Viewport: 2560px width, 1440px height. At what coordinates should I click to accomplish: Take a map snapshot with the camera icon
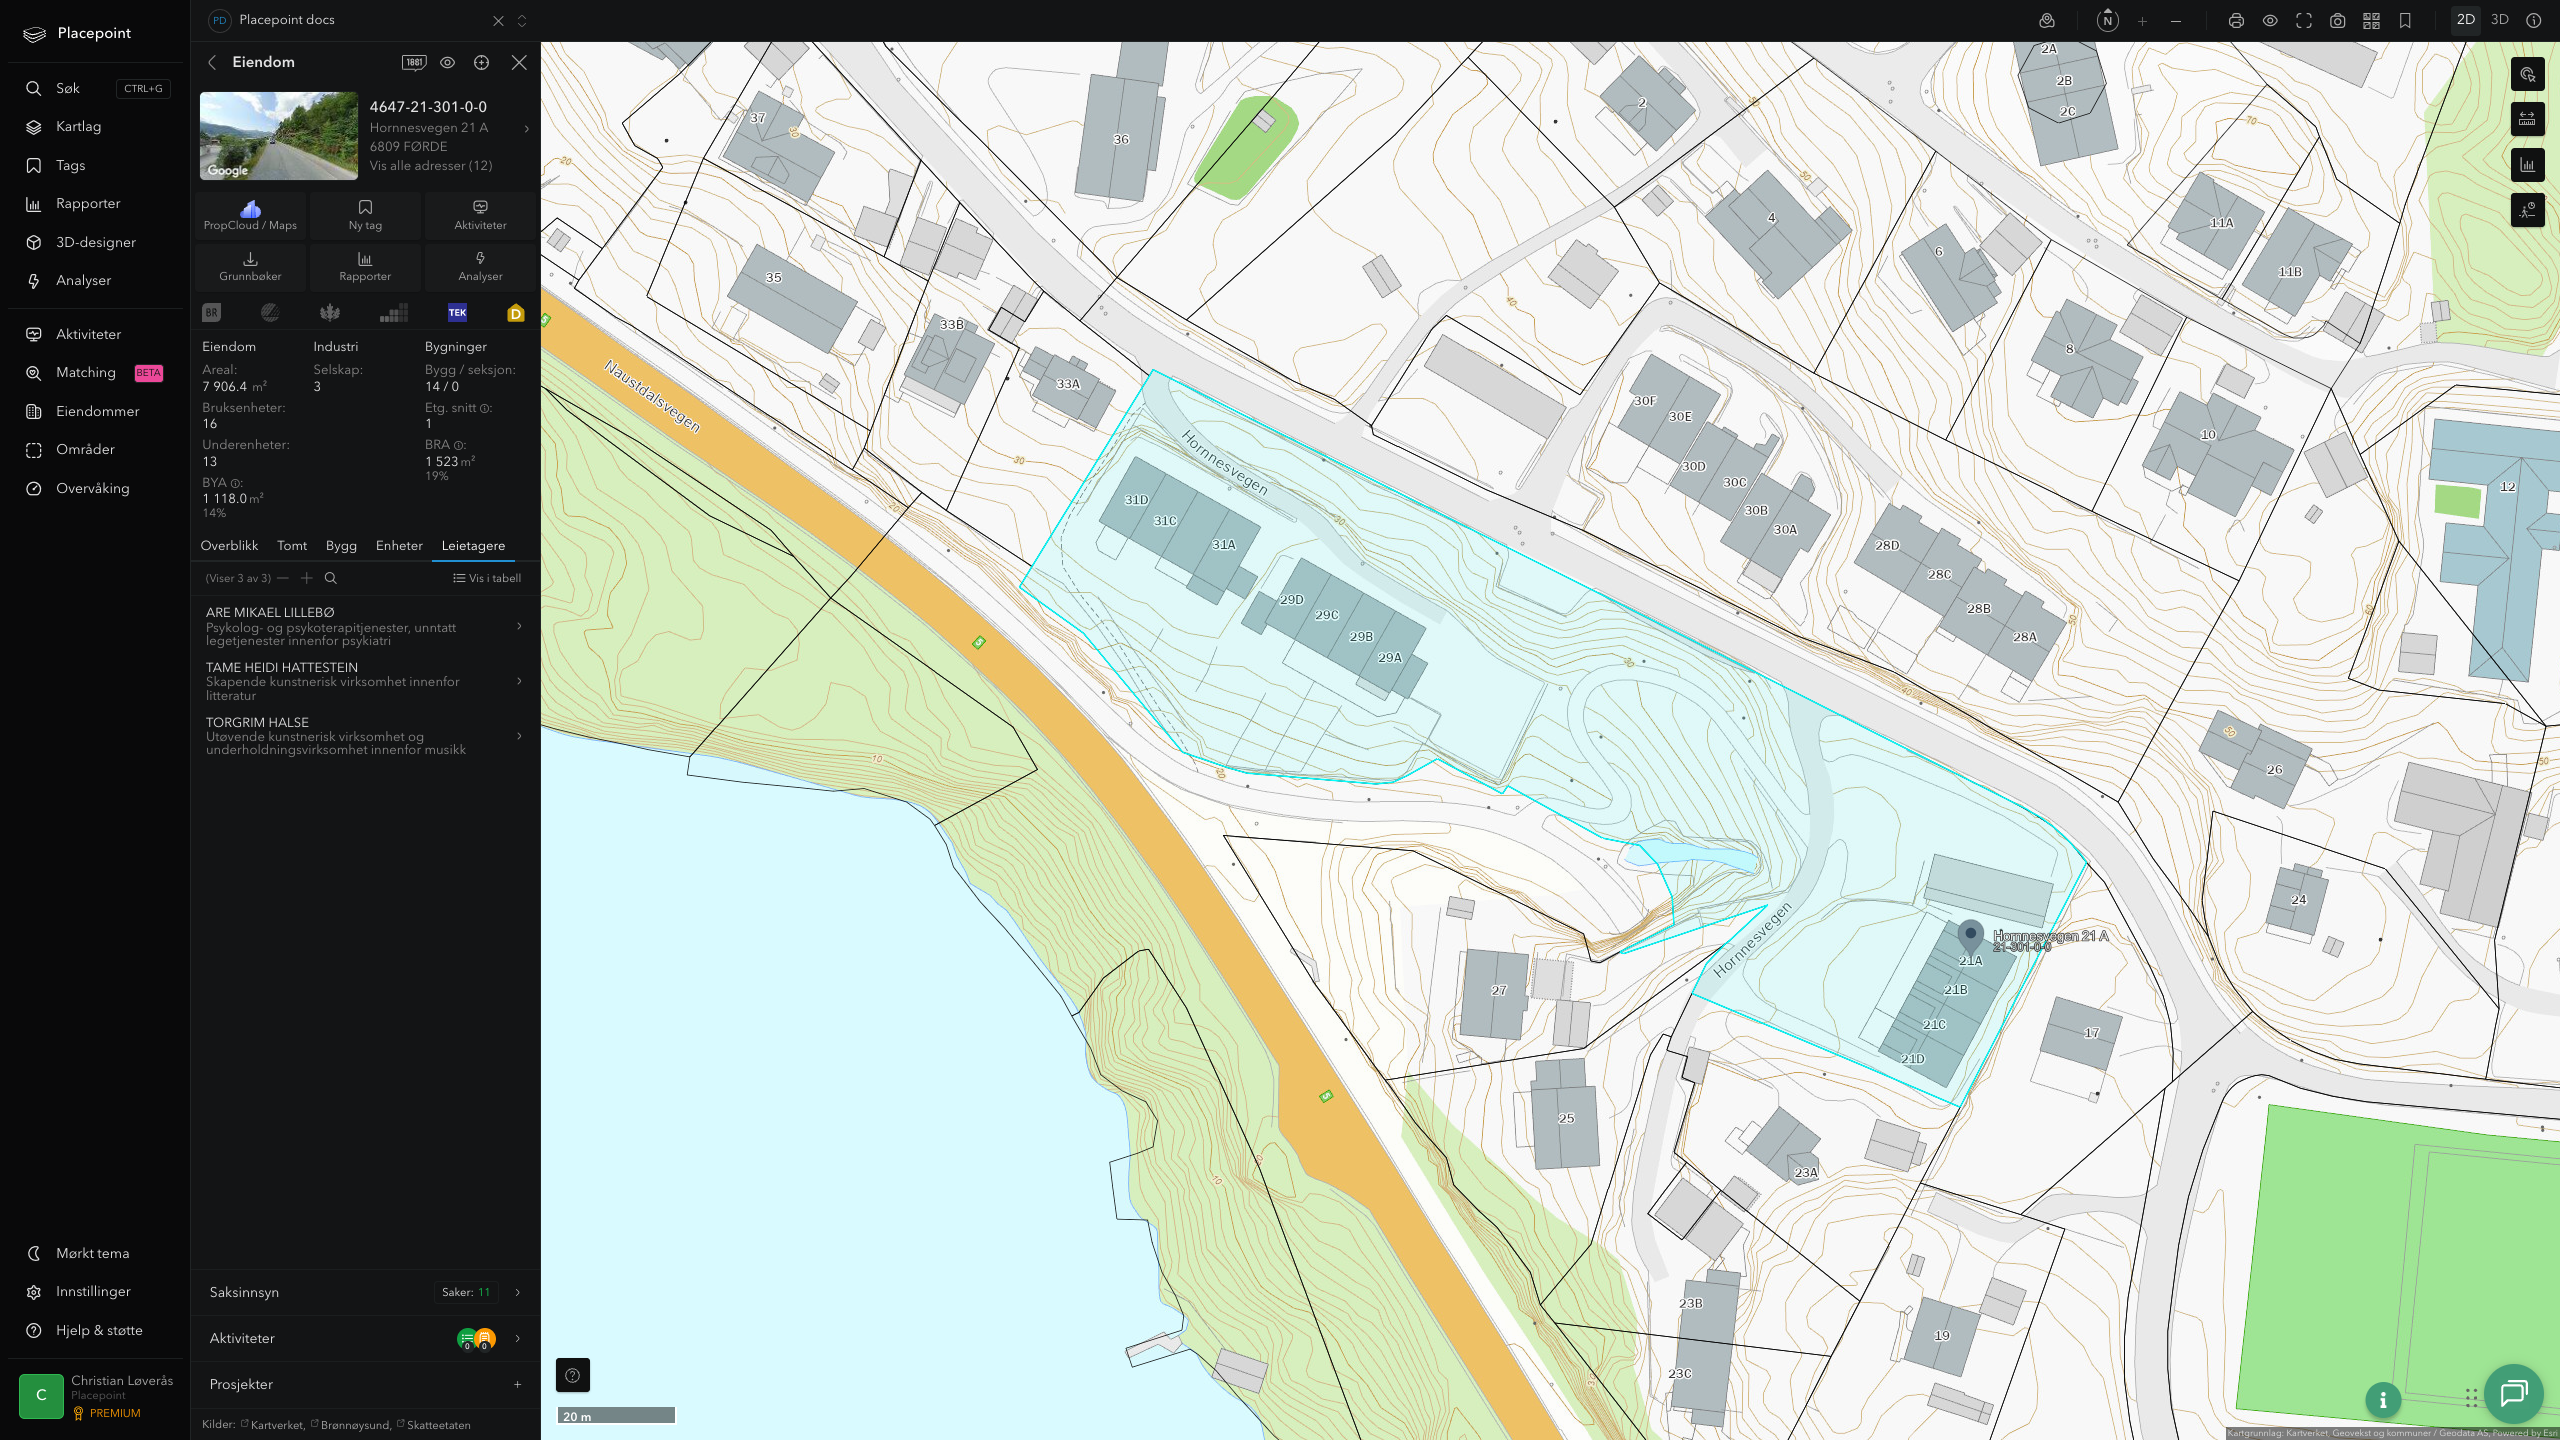point(2338,20)
